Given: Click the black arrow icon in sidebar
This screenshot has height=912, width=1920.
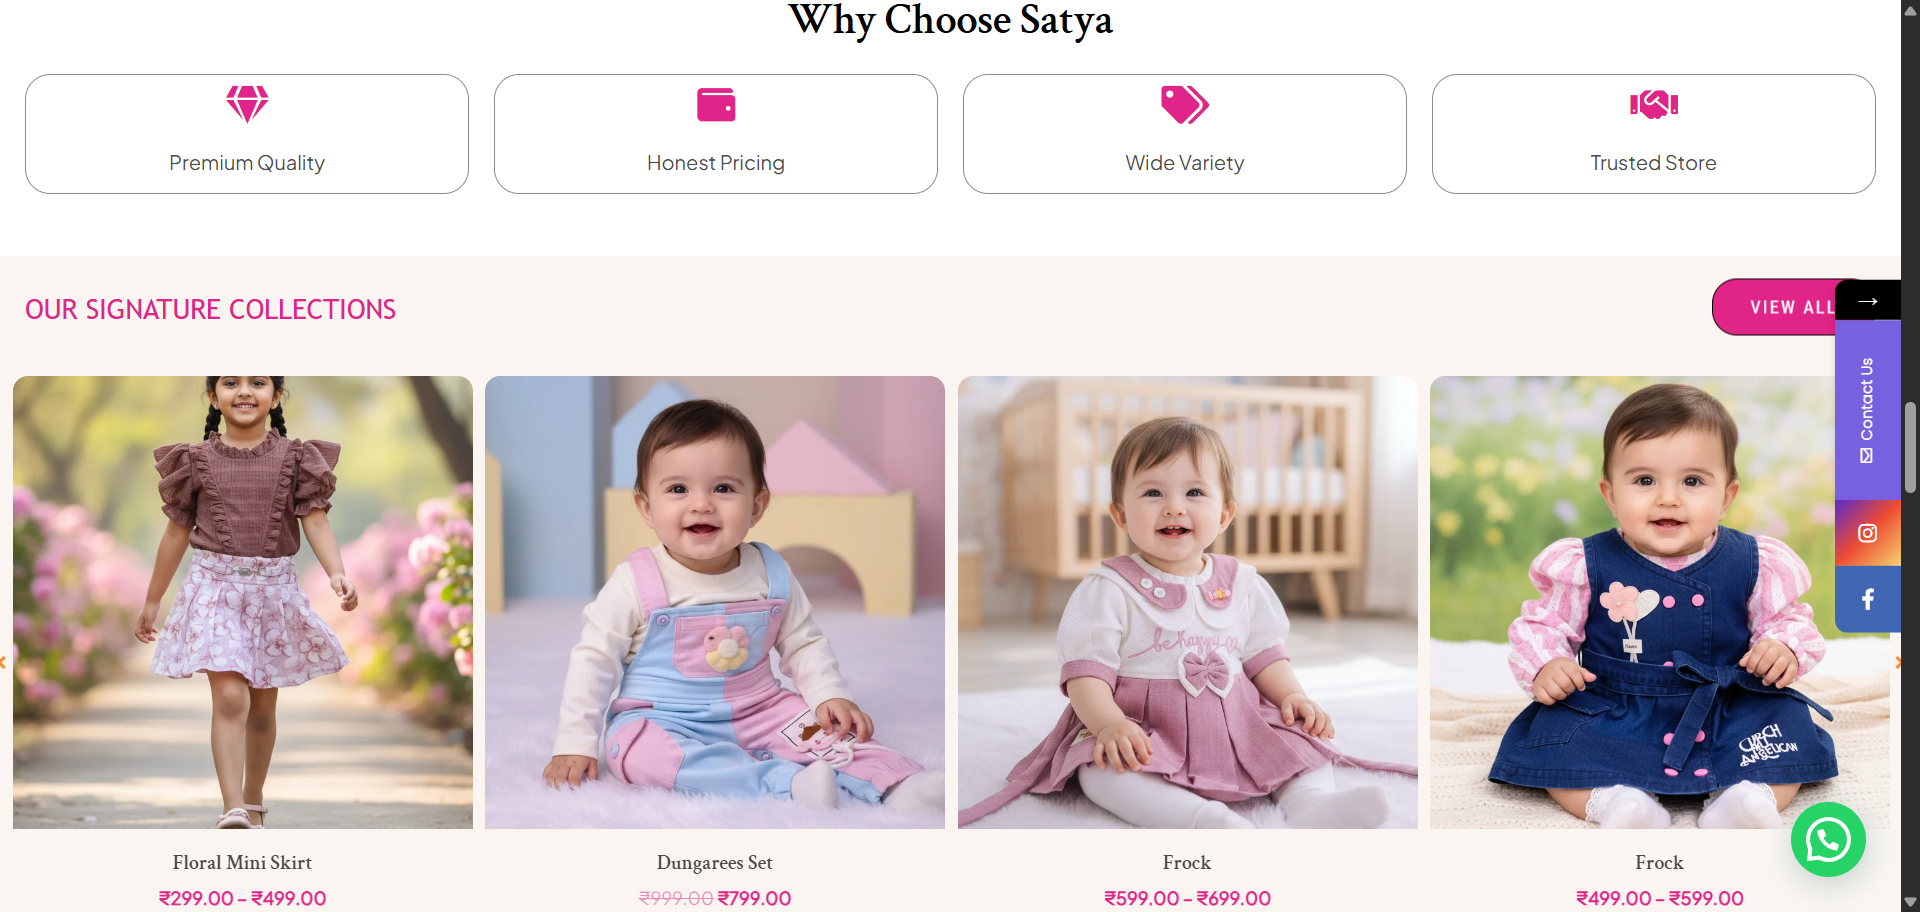Looking at the screenshot, I should point(1867,300).
